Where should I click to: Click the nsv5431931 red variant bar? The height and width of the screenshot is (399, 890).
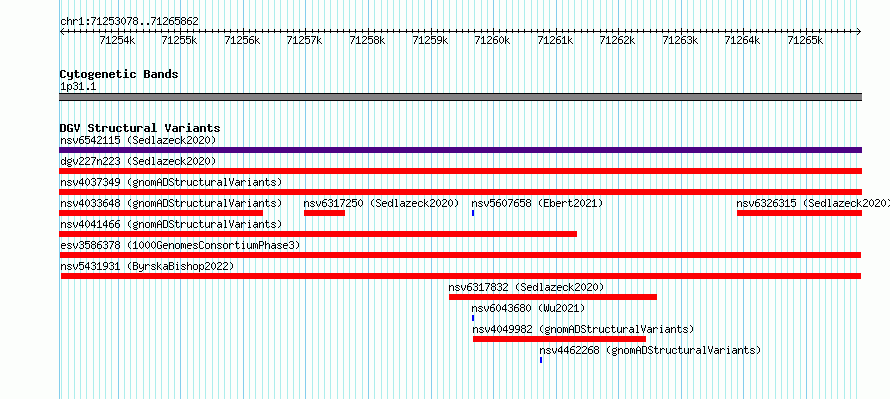[461, 276]
